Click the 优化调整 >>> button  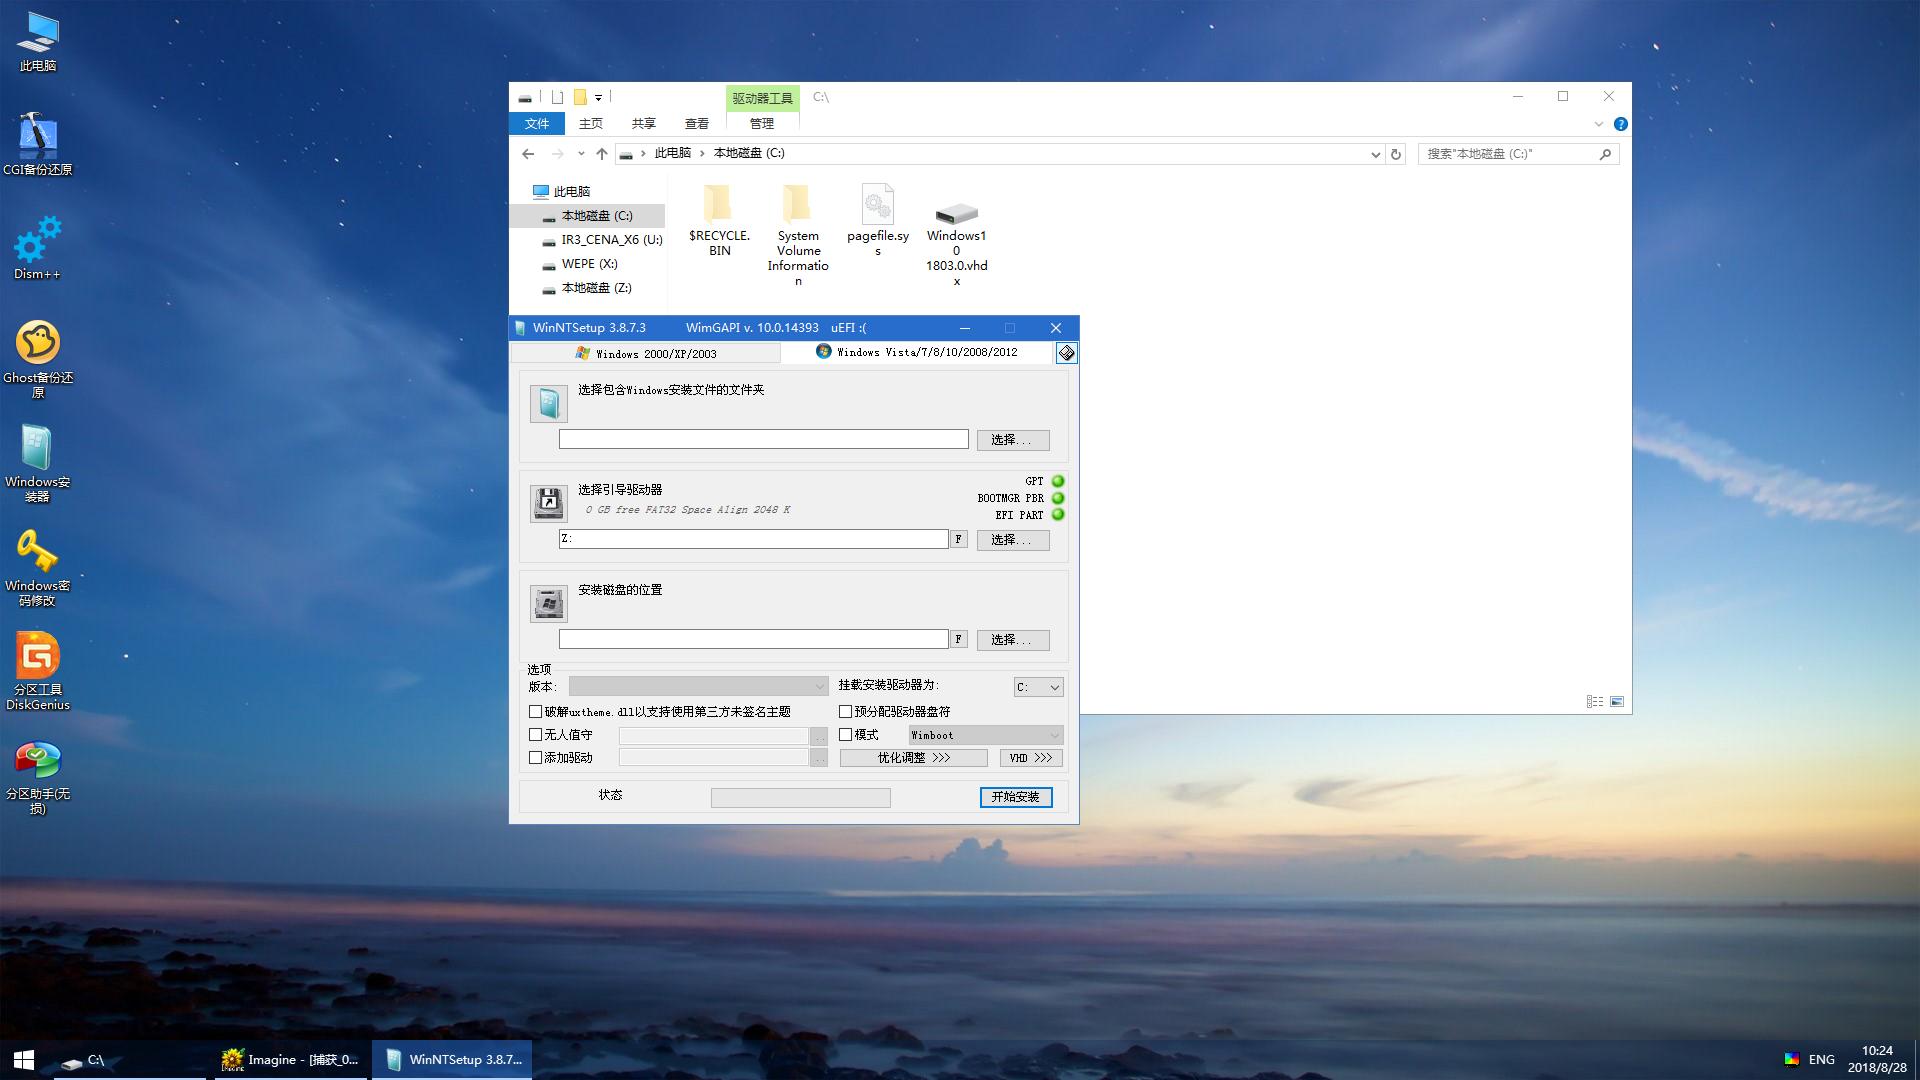914,758
